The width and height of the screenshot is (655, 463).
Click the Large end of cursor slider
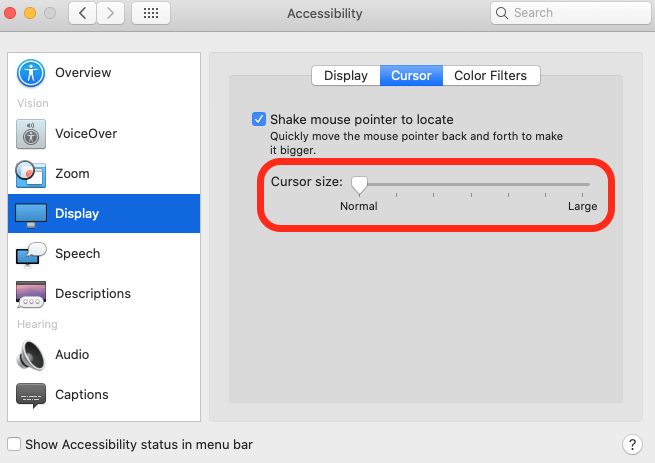click(589, 184)
